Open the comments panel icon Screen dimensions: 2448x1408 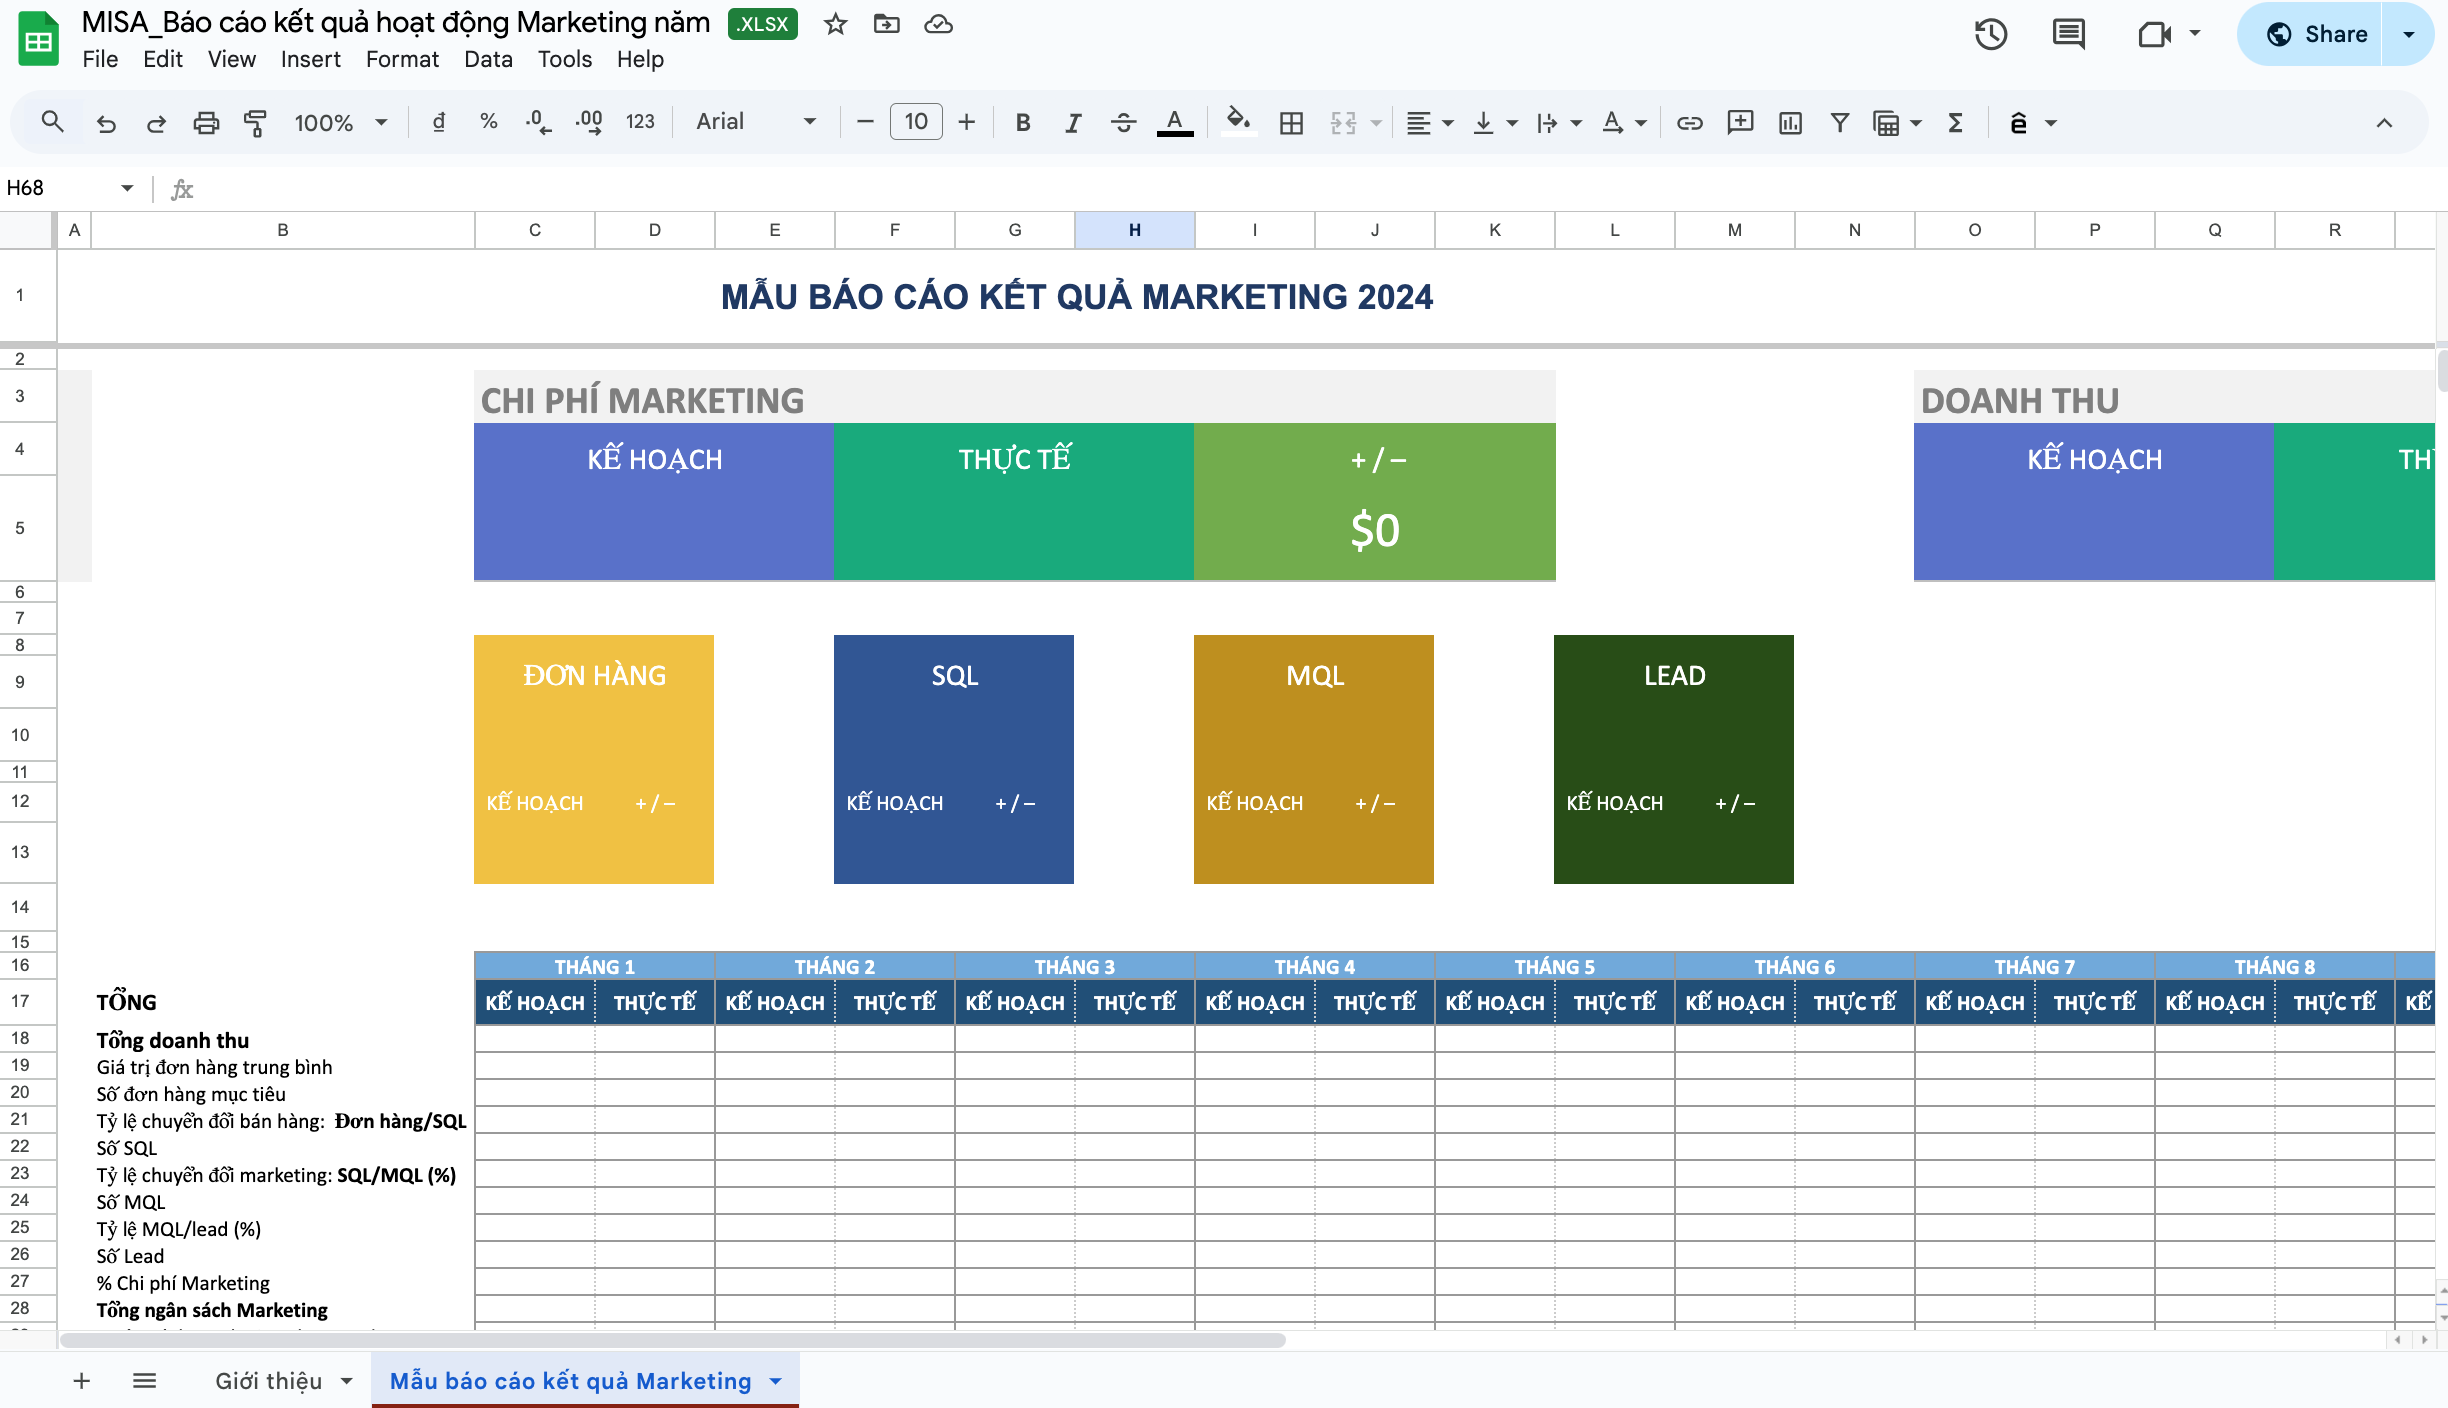(2068, 35)
